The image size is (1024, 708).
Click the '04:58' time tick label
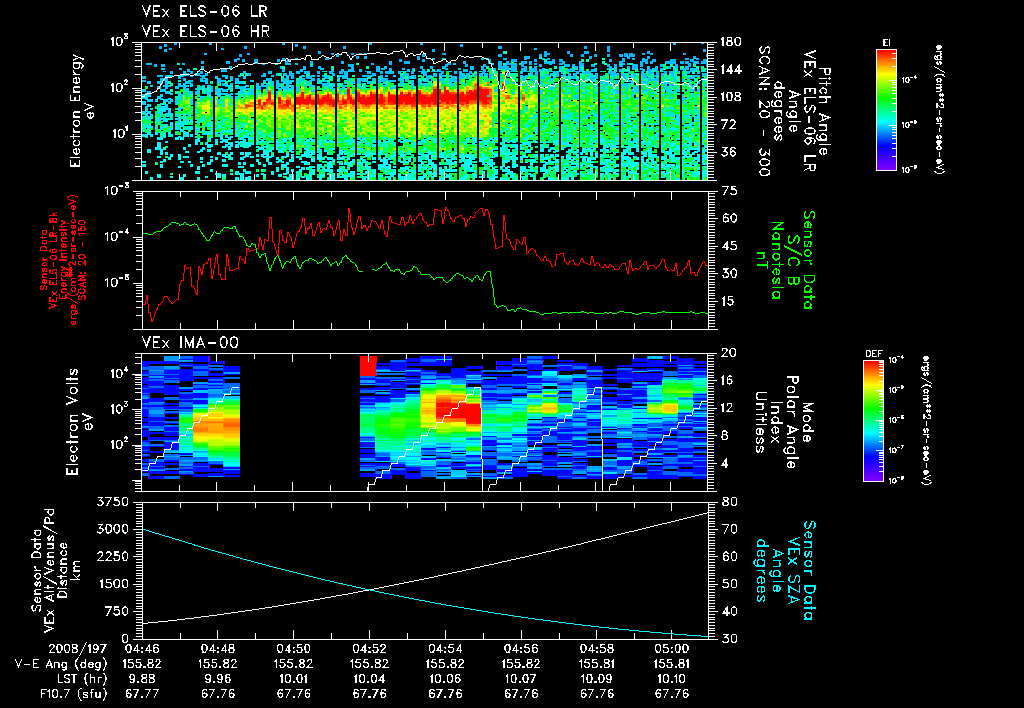coord(596,649)
